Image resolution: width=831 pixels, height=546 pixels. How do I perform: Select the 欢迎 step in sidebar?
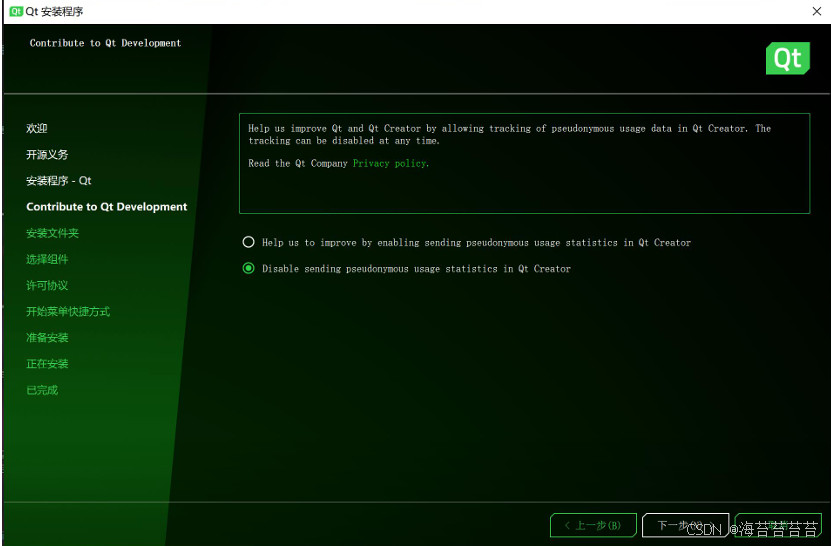pos(37,128)
